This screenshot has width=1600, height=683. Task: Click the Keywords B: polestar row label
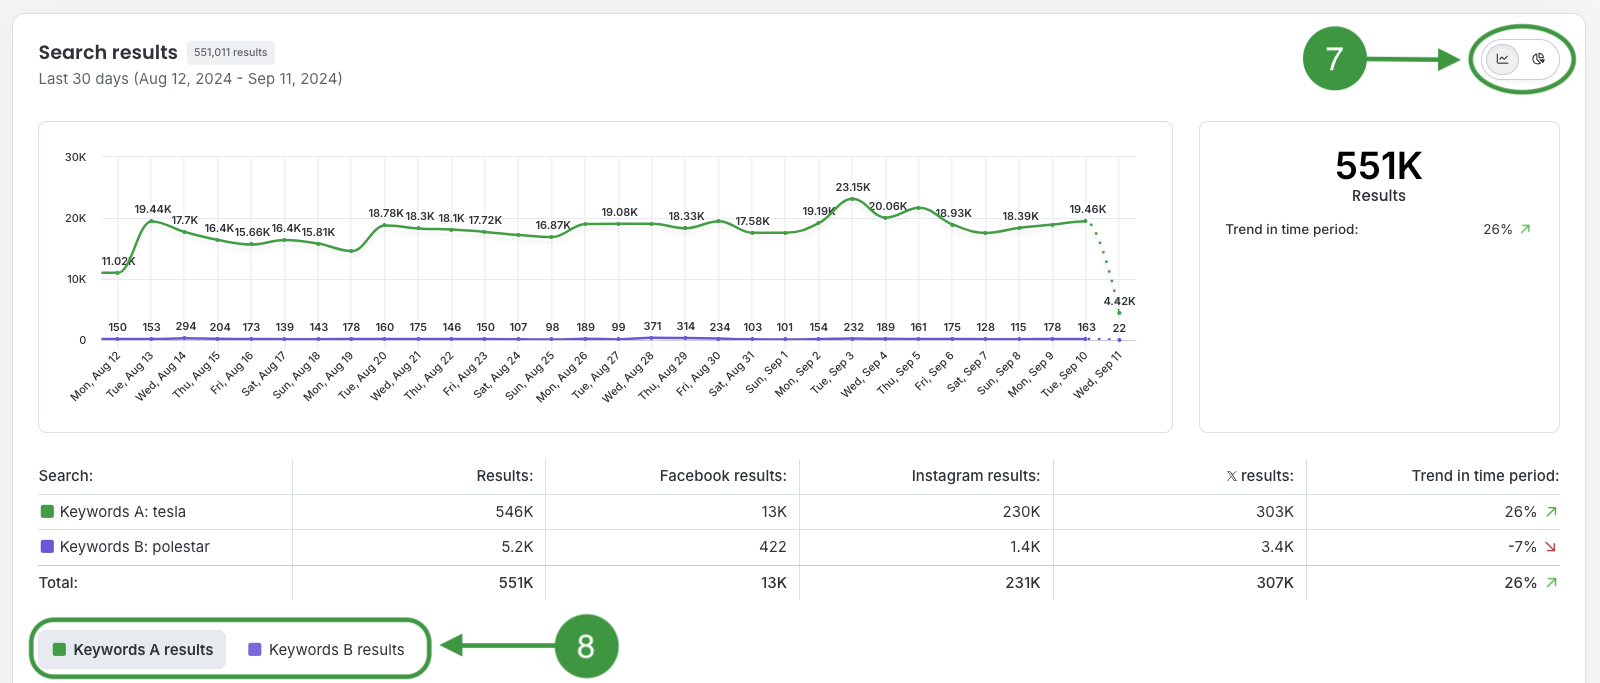point(134,547)
